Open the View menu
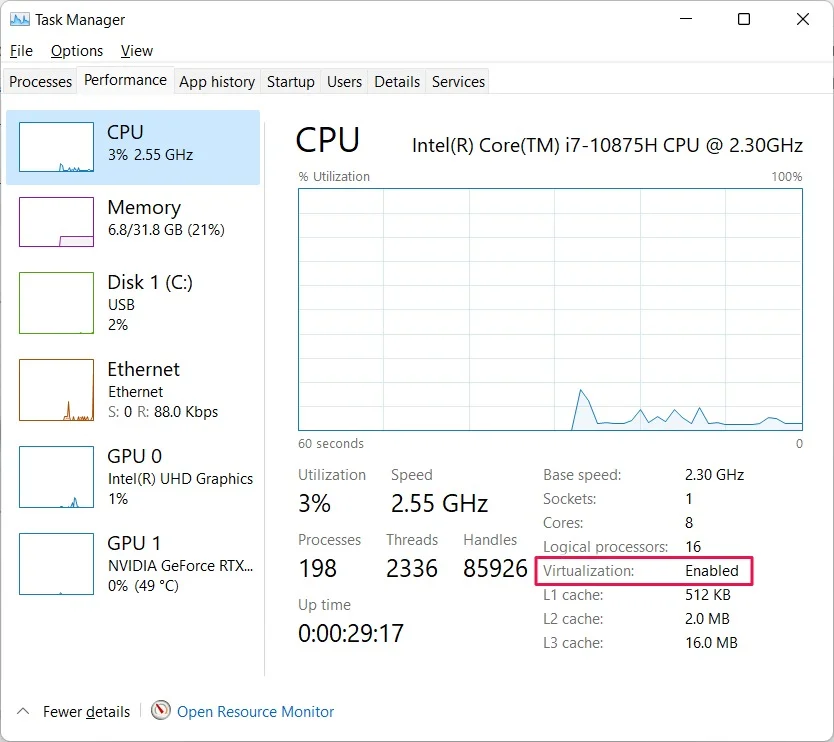Image resolution: width=834 pixels, height=742 pixels. (137, 51)
